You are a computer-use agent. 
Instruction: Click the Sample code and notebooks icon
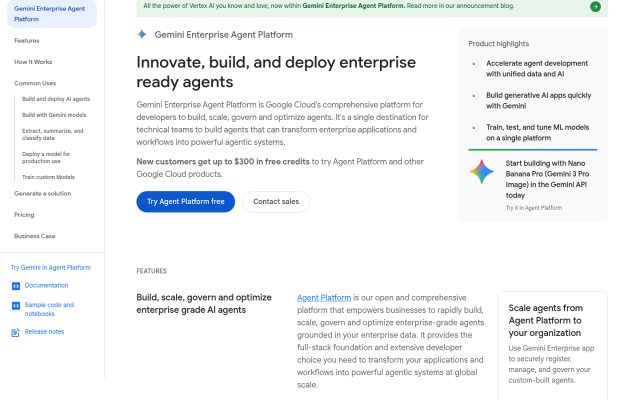point(16,305)
